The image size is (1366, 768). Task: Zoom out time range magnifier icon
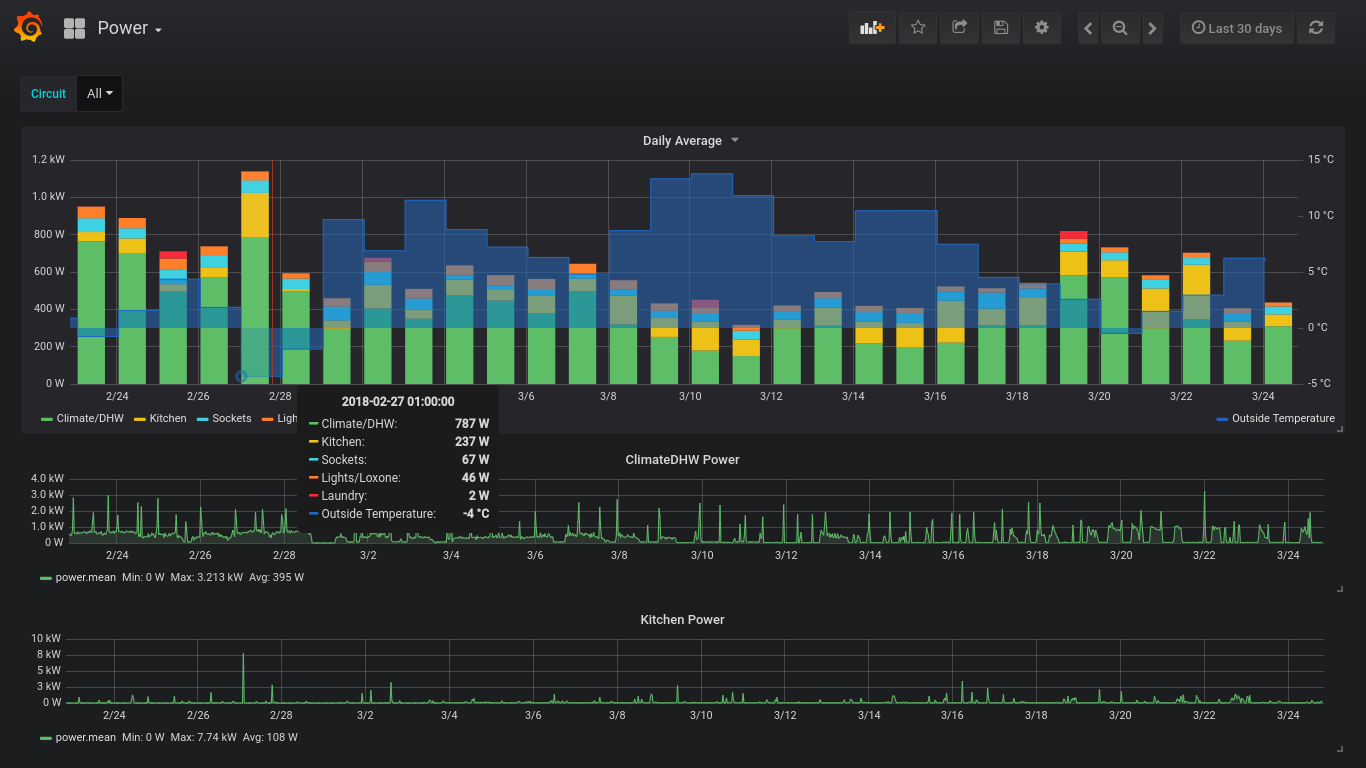click(x=1120, y=28)
